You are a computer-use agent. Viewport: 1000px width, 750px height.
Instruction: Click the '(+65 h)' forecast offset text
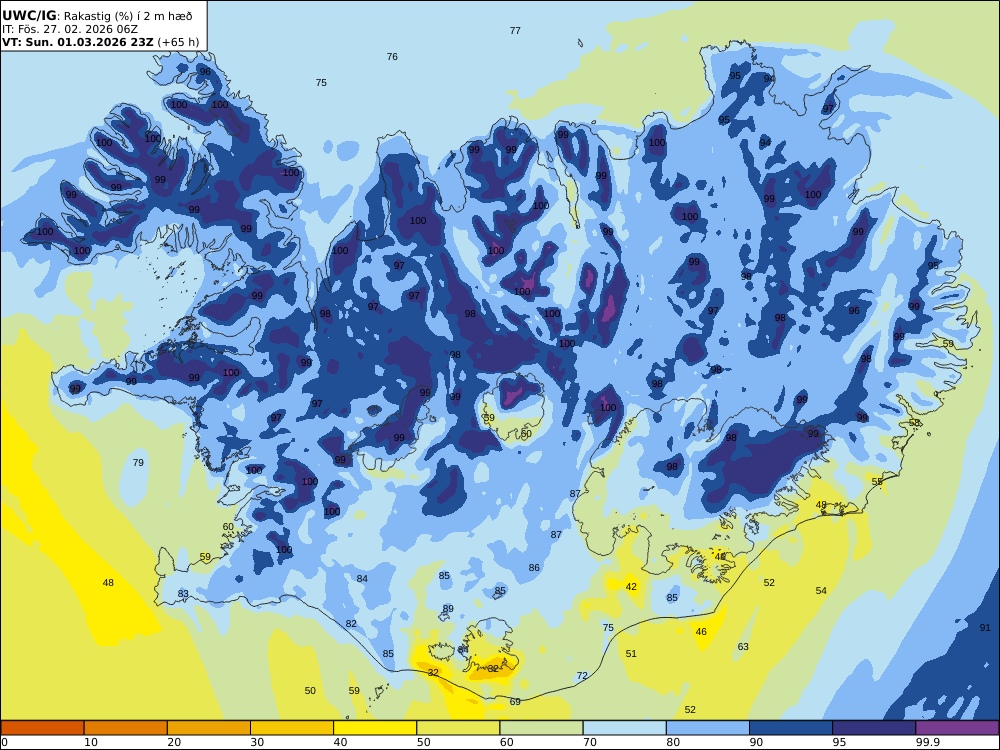tap(178, 42)
